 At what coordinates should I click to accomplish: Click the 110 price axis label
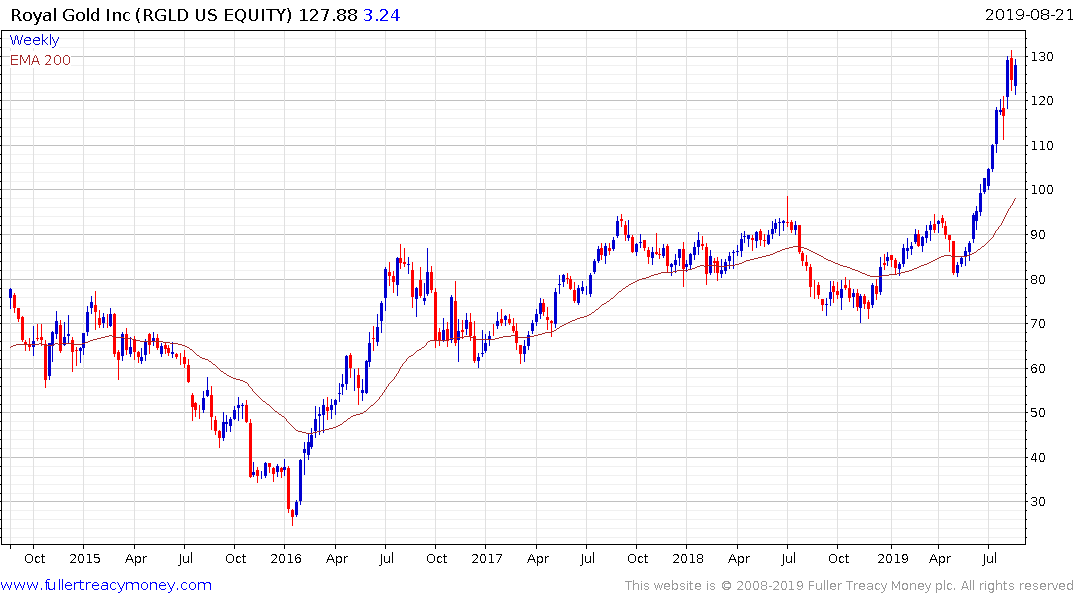[x=1042, y=145]
